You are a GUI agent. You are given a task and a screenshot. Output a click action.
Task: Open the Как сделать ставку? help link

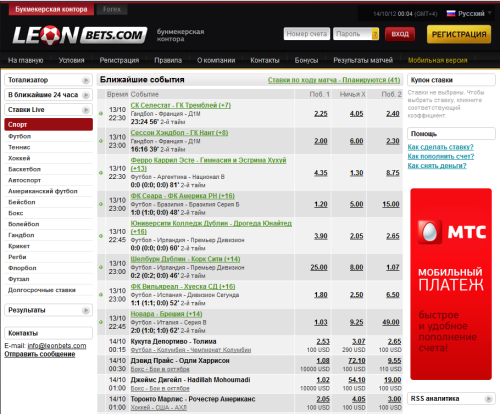[440, 147]
